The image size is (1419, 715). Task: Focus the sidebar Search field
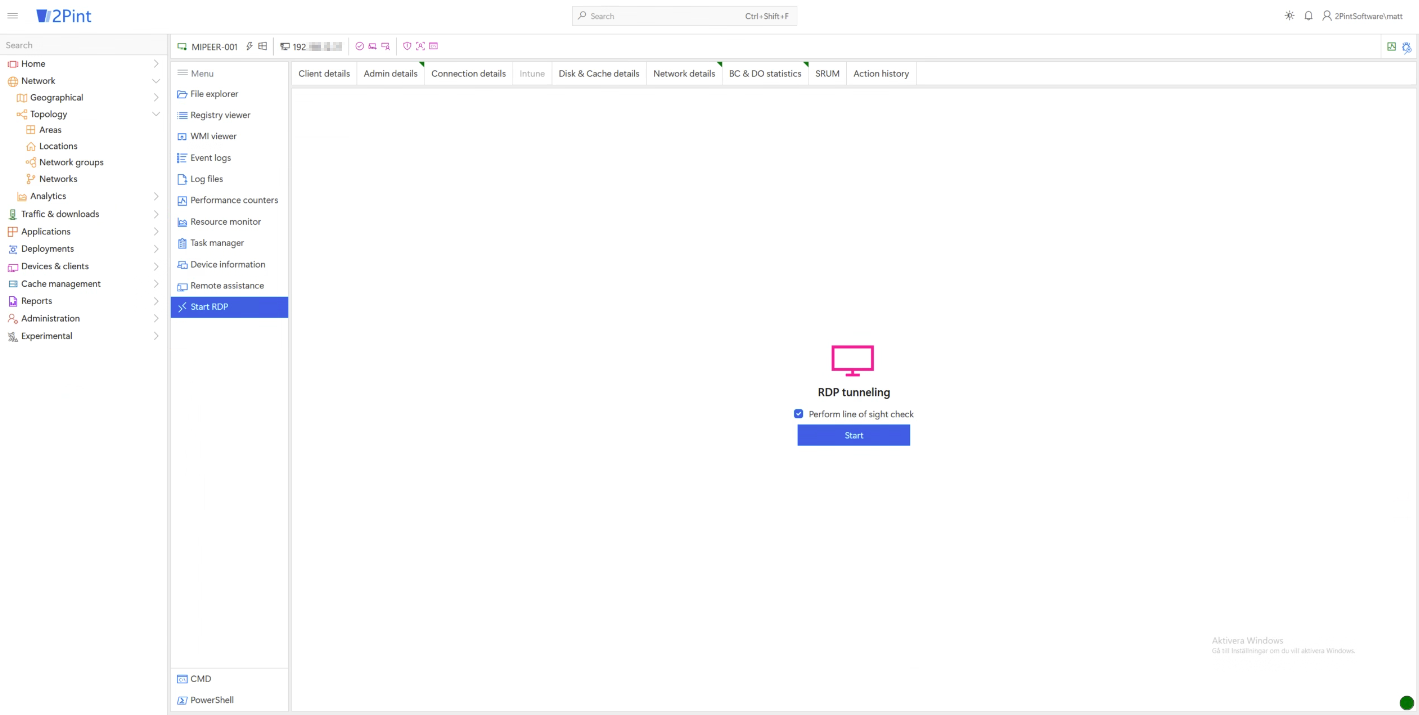(x=83, y=45)
